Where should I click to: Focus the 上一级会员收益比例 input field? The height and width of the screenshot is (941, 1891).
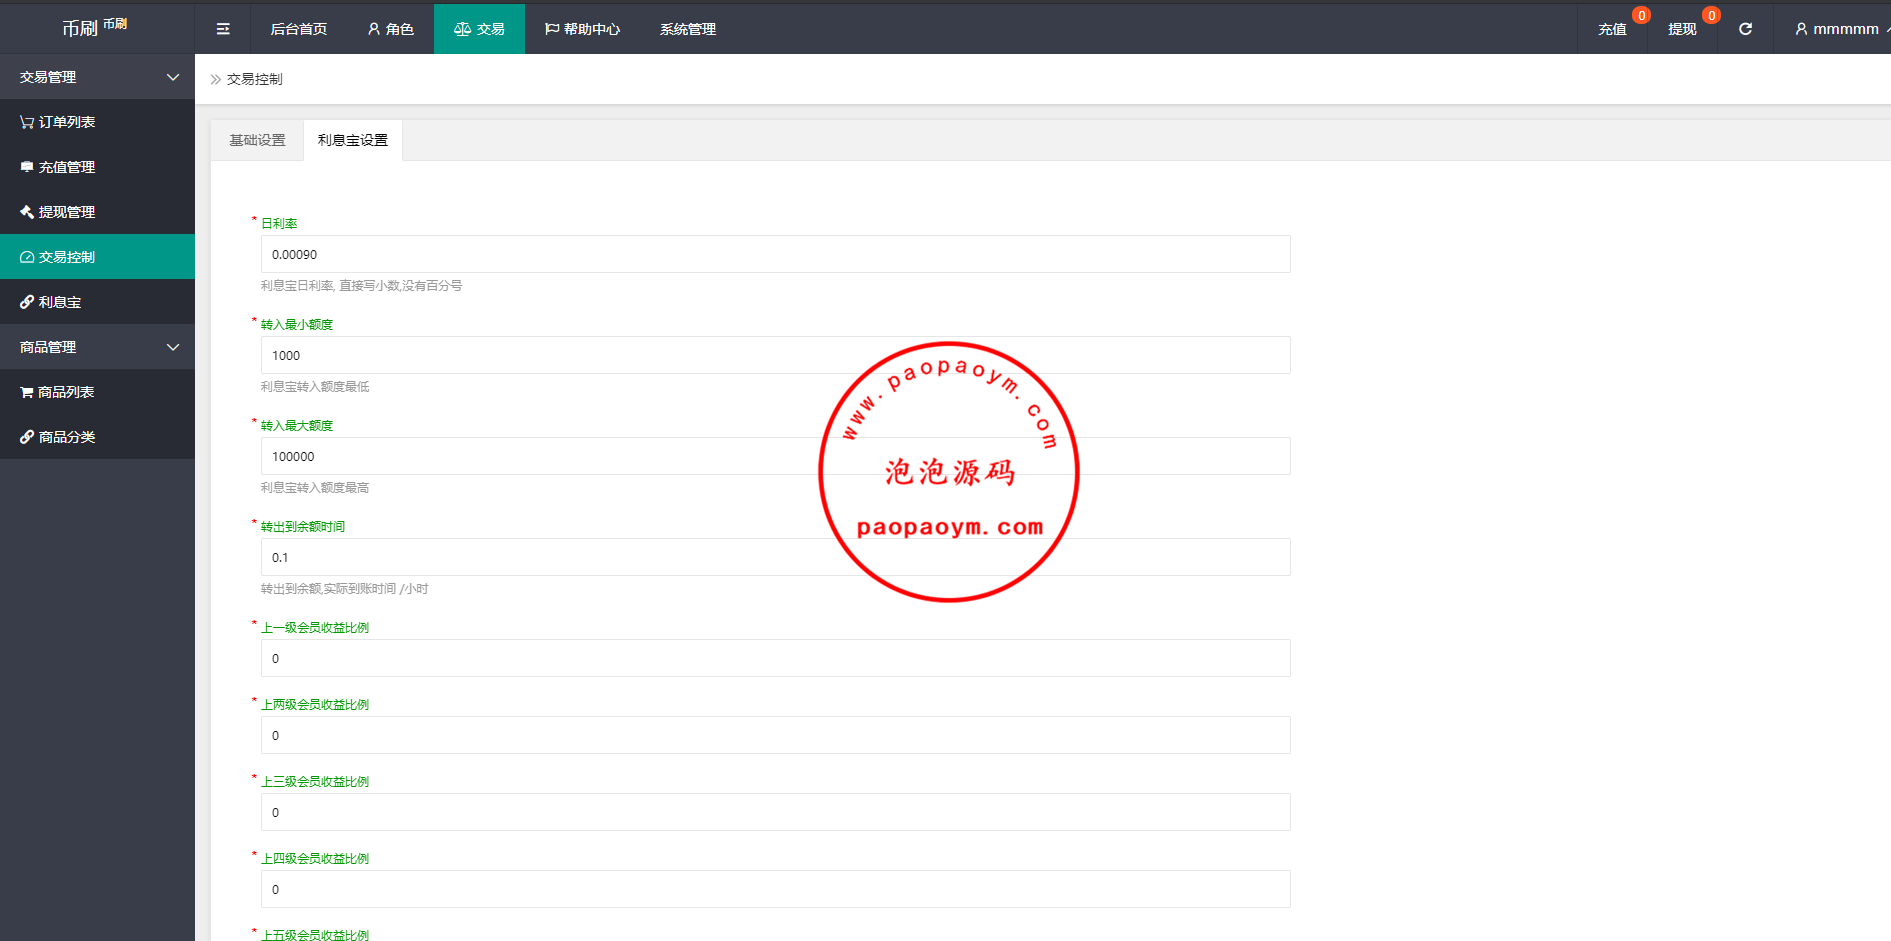tap(775, 658)
